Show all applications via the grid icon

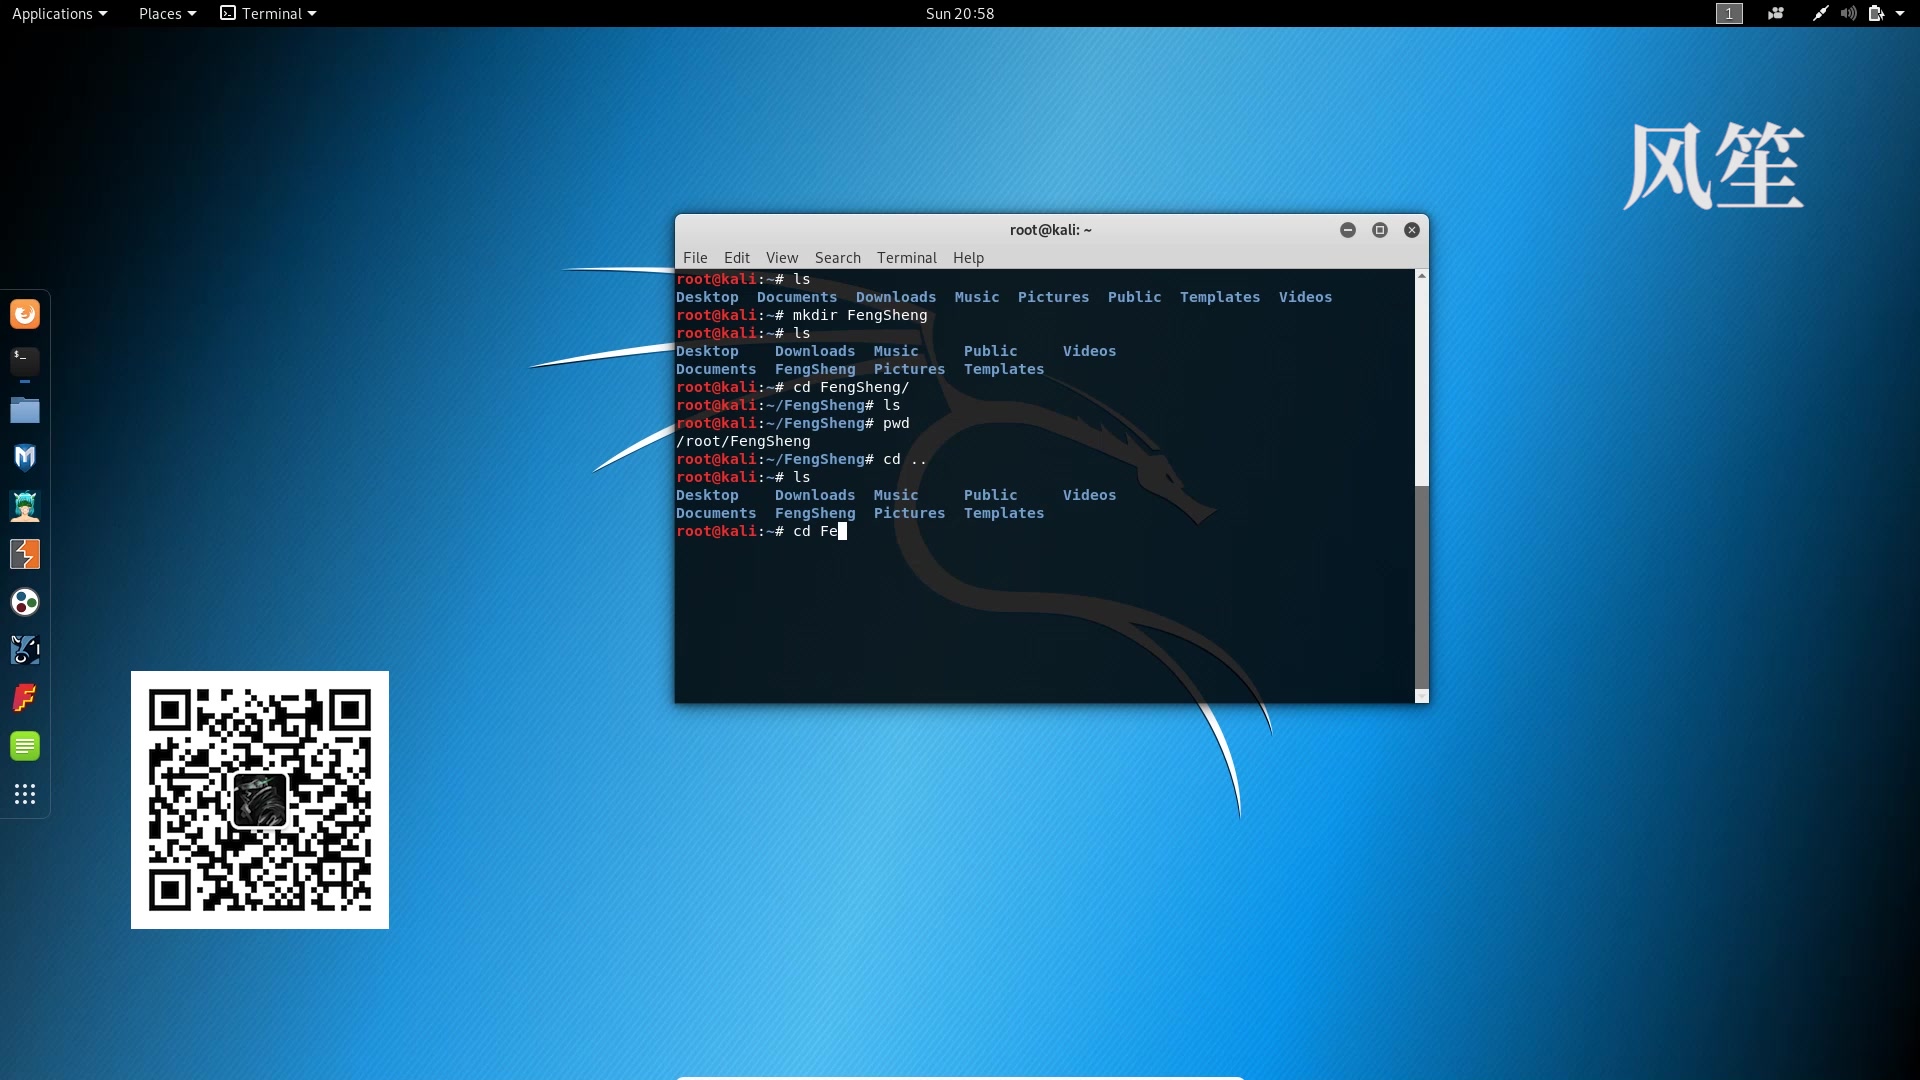pyautogui.click(x=25, y=793)
